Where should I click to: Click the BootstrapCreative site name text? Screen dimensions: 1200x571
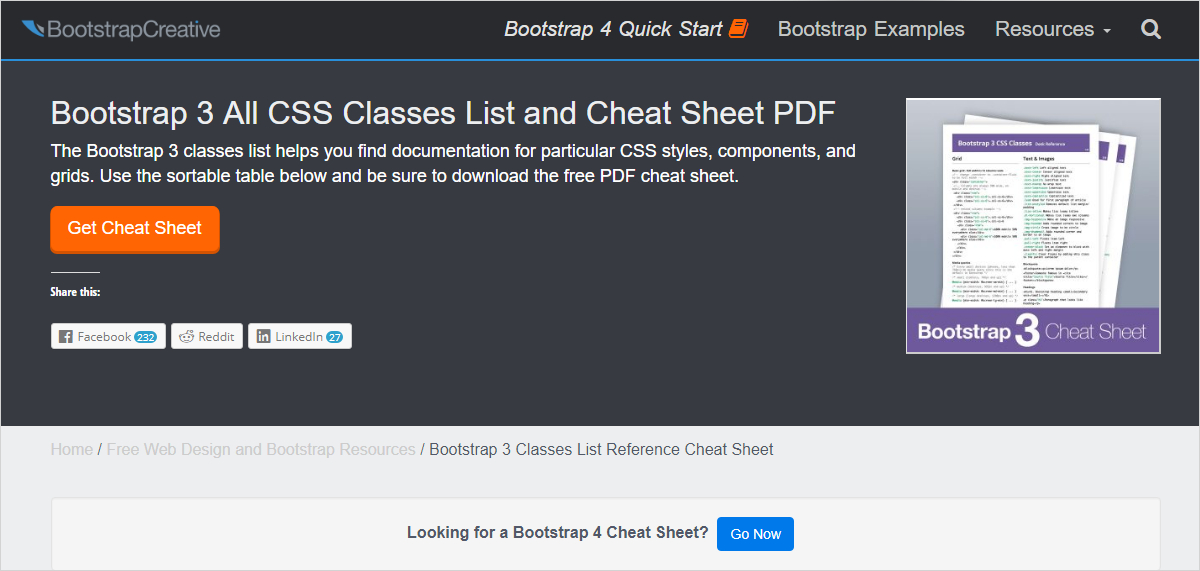point(134,30)
